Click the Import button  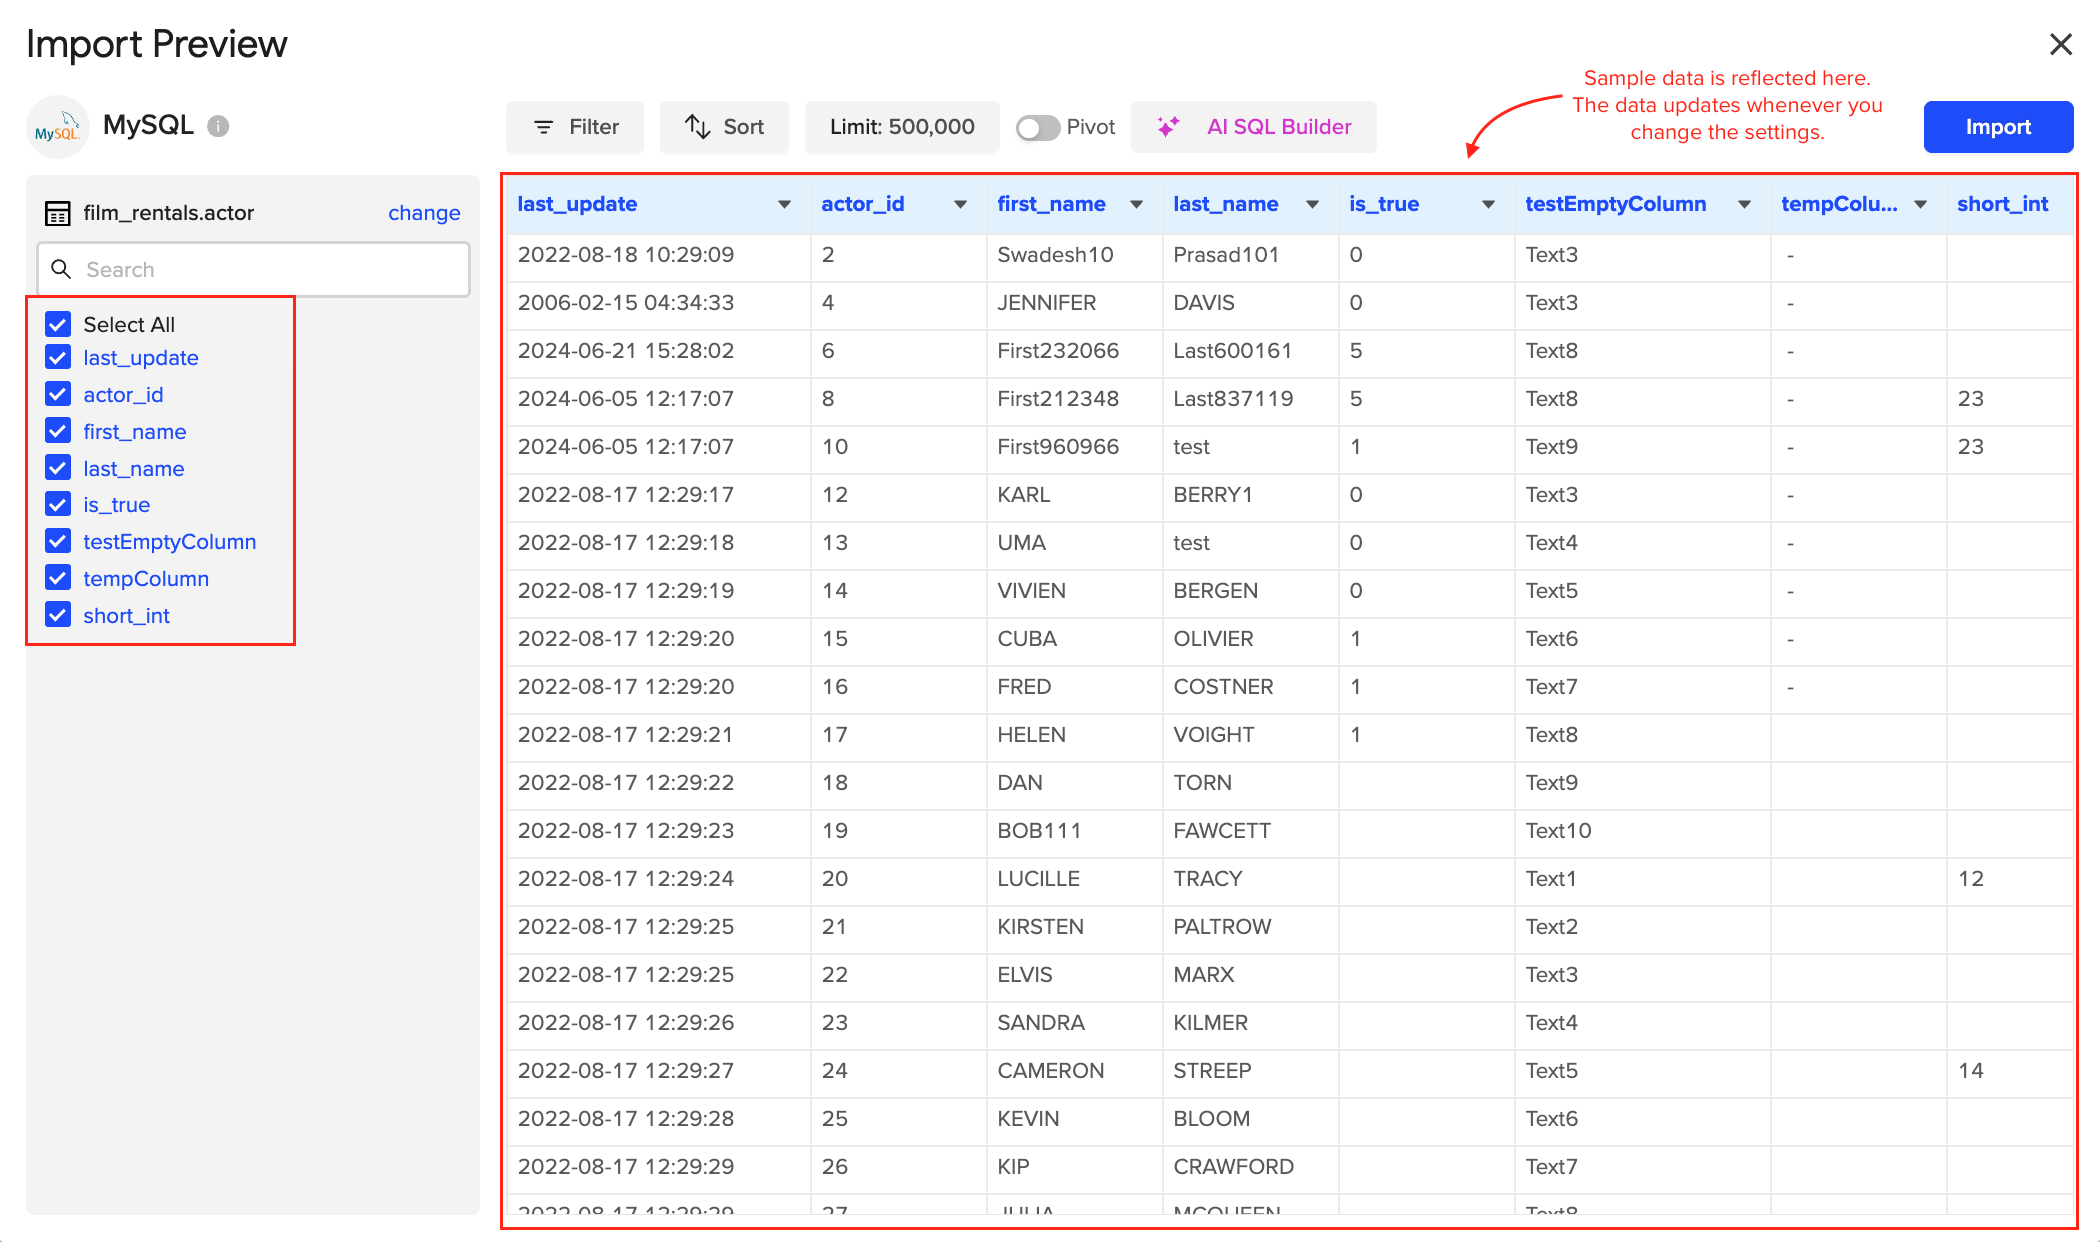pos(1997,127)
